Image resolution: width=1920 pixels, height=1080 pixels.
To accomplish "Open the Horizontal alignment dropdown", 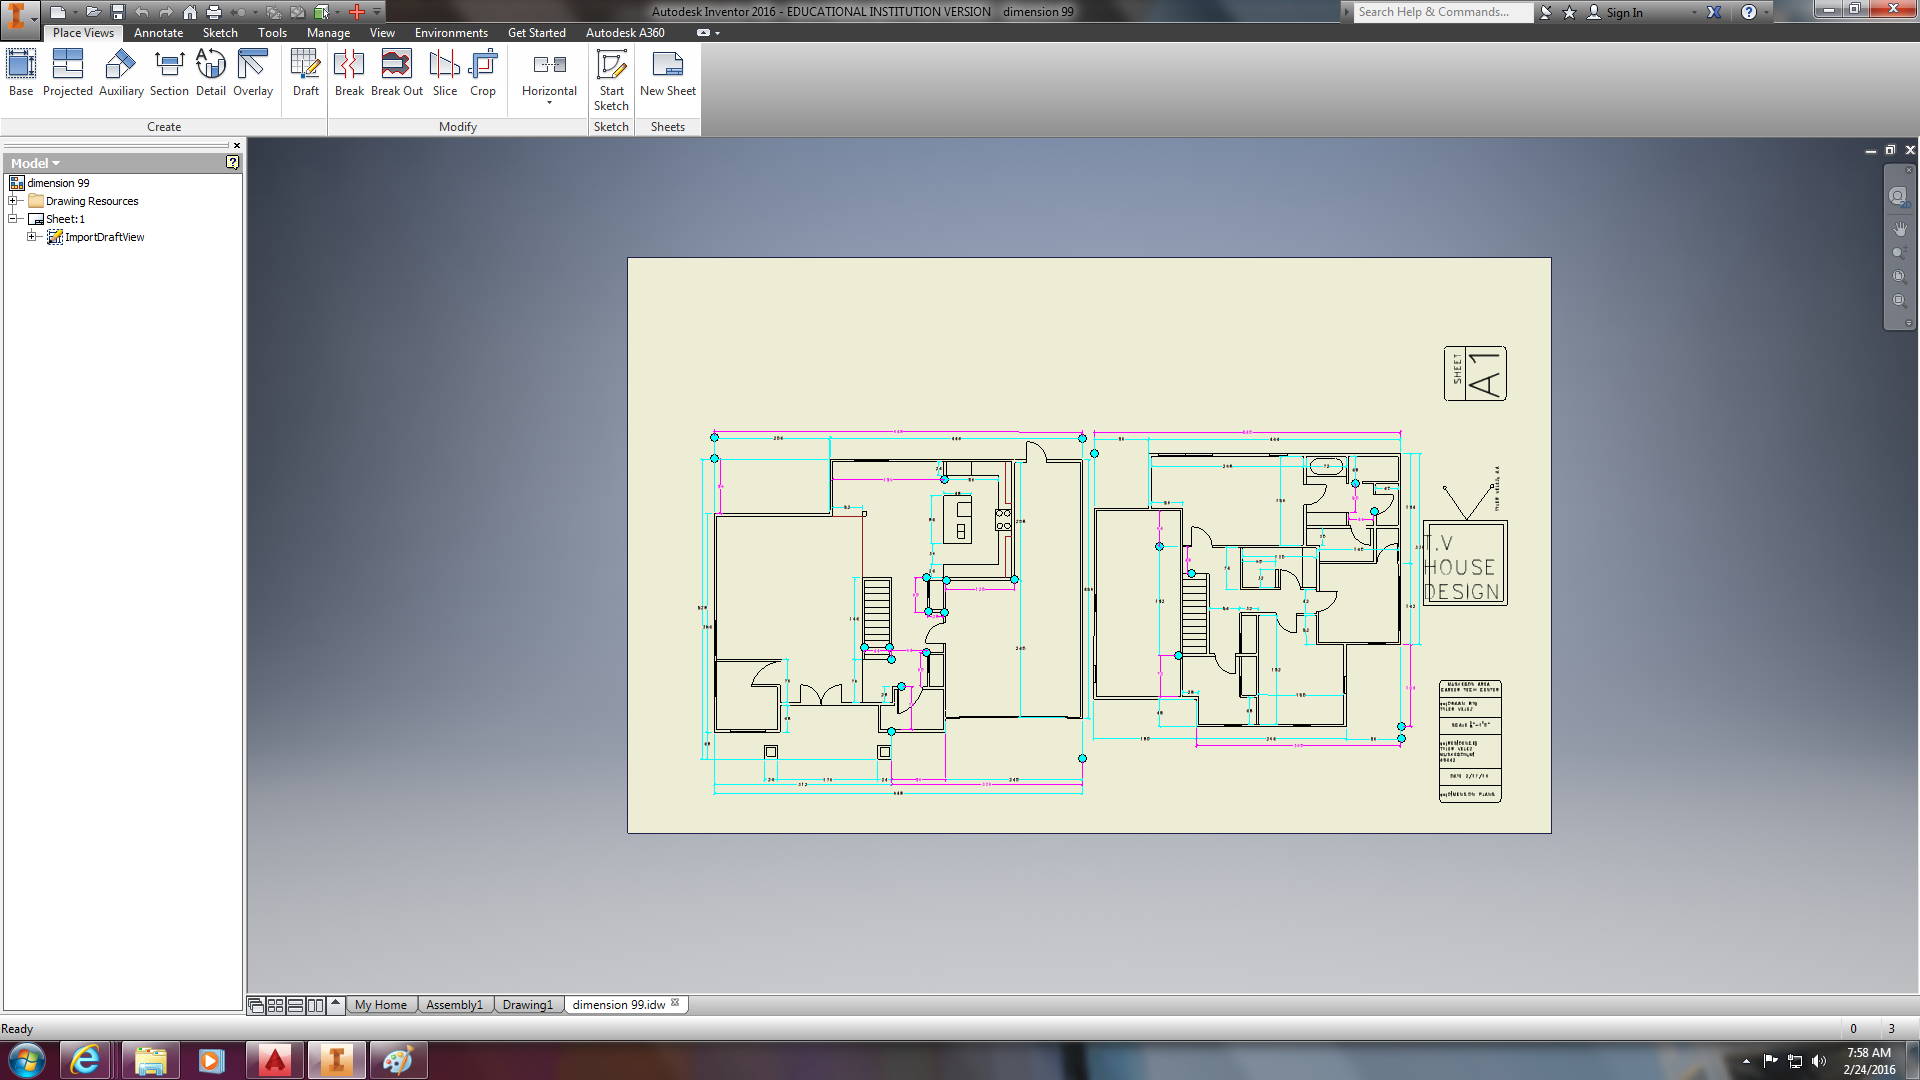I will pos(549,78).
